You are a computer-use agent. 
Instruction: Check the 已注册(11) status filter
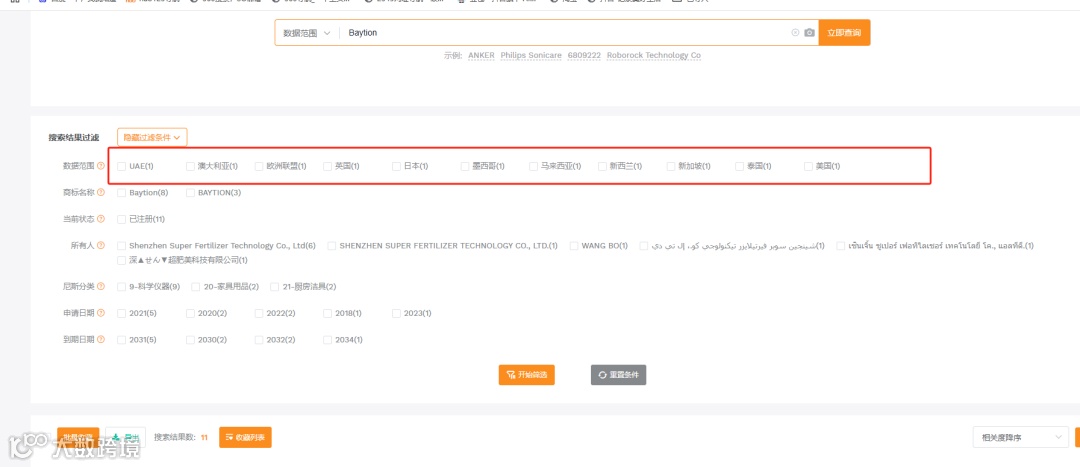point(122,219)
